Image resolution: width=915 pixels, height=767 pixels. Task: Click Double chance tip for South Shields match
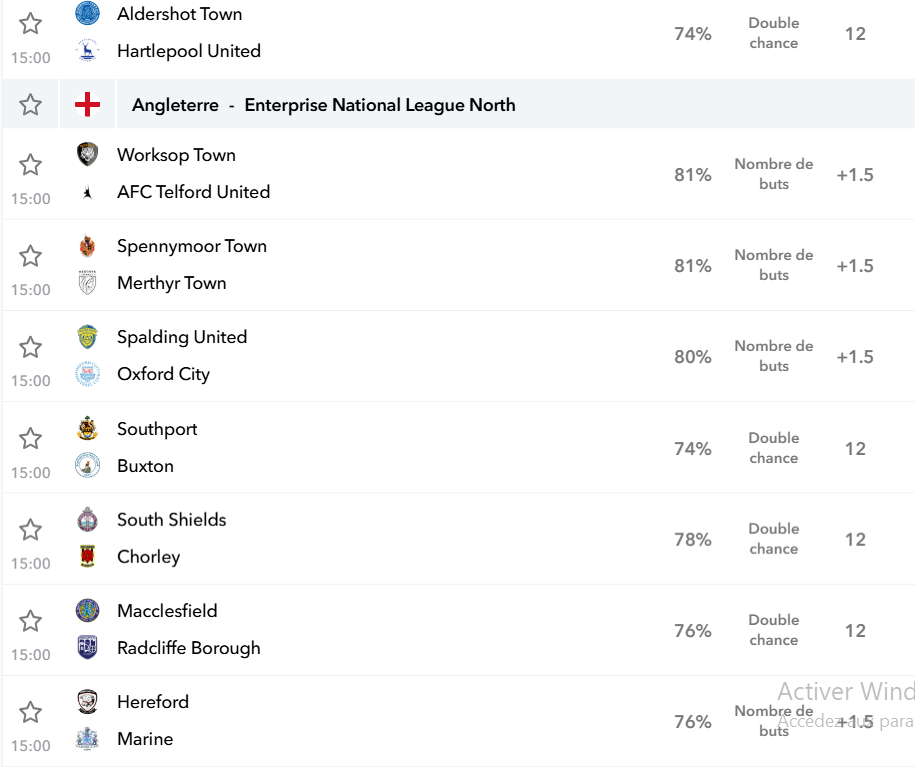(x=774, y=539)
